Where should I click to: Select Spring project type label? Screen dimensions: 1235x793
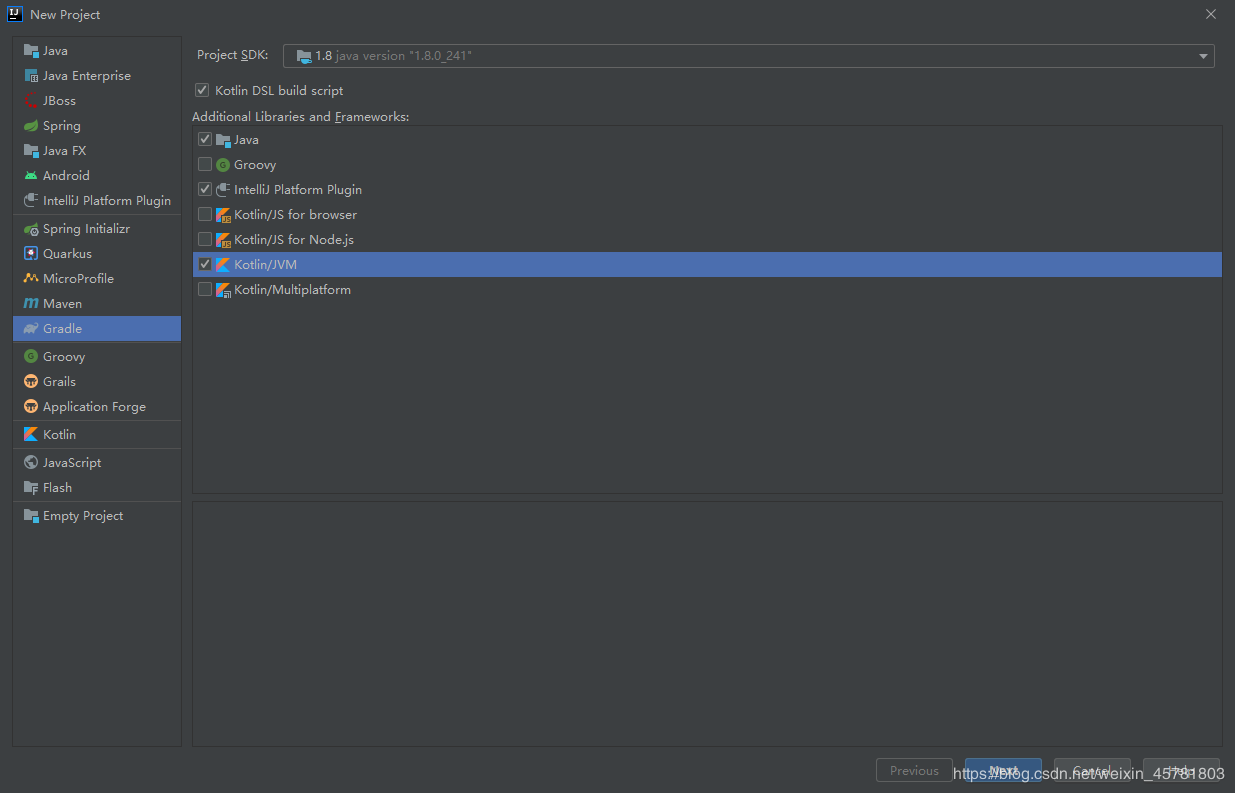tap(61, 125)
